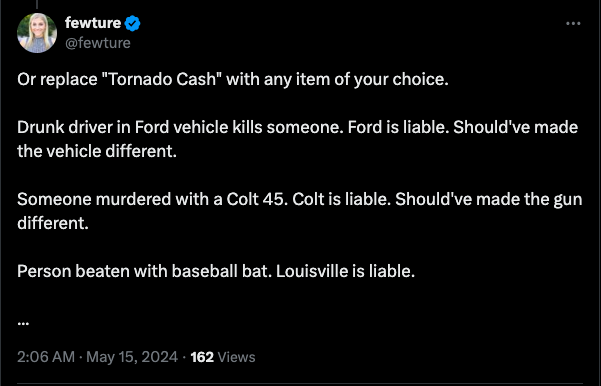Screen dimensions: 601x386
Task: Open the @fewture handle link
Action: (98, 43)
